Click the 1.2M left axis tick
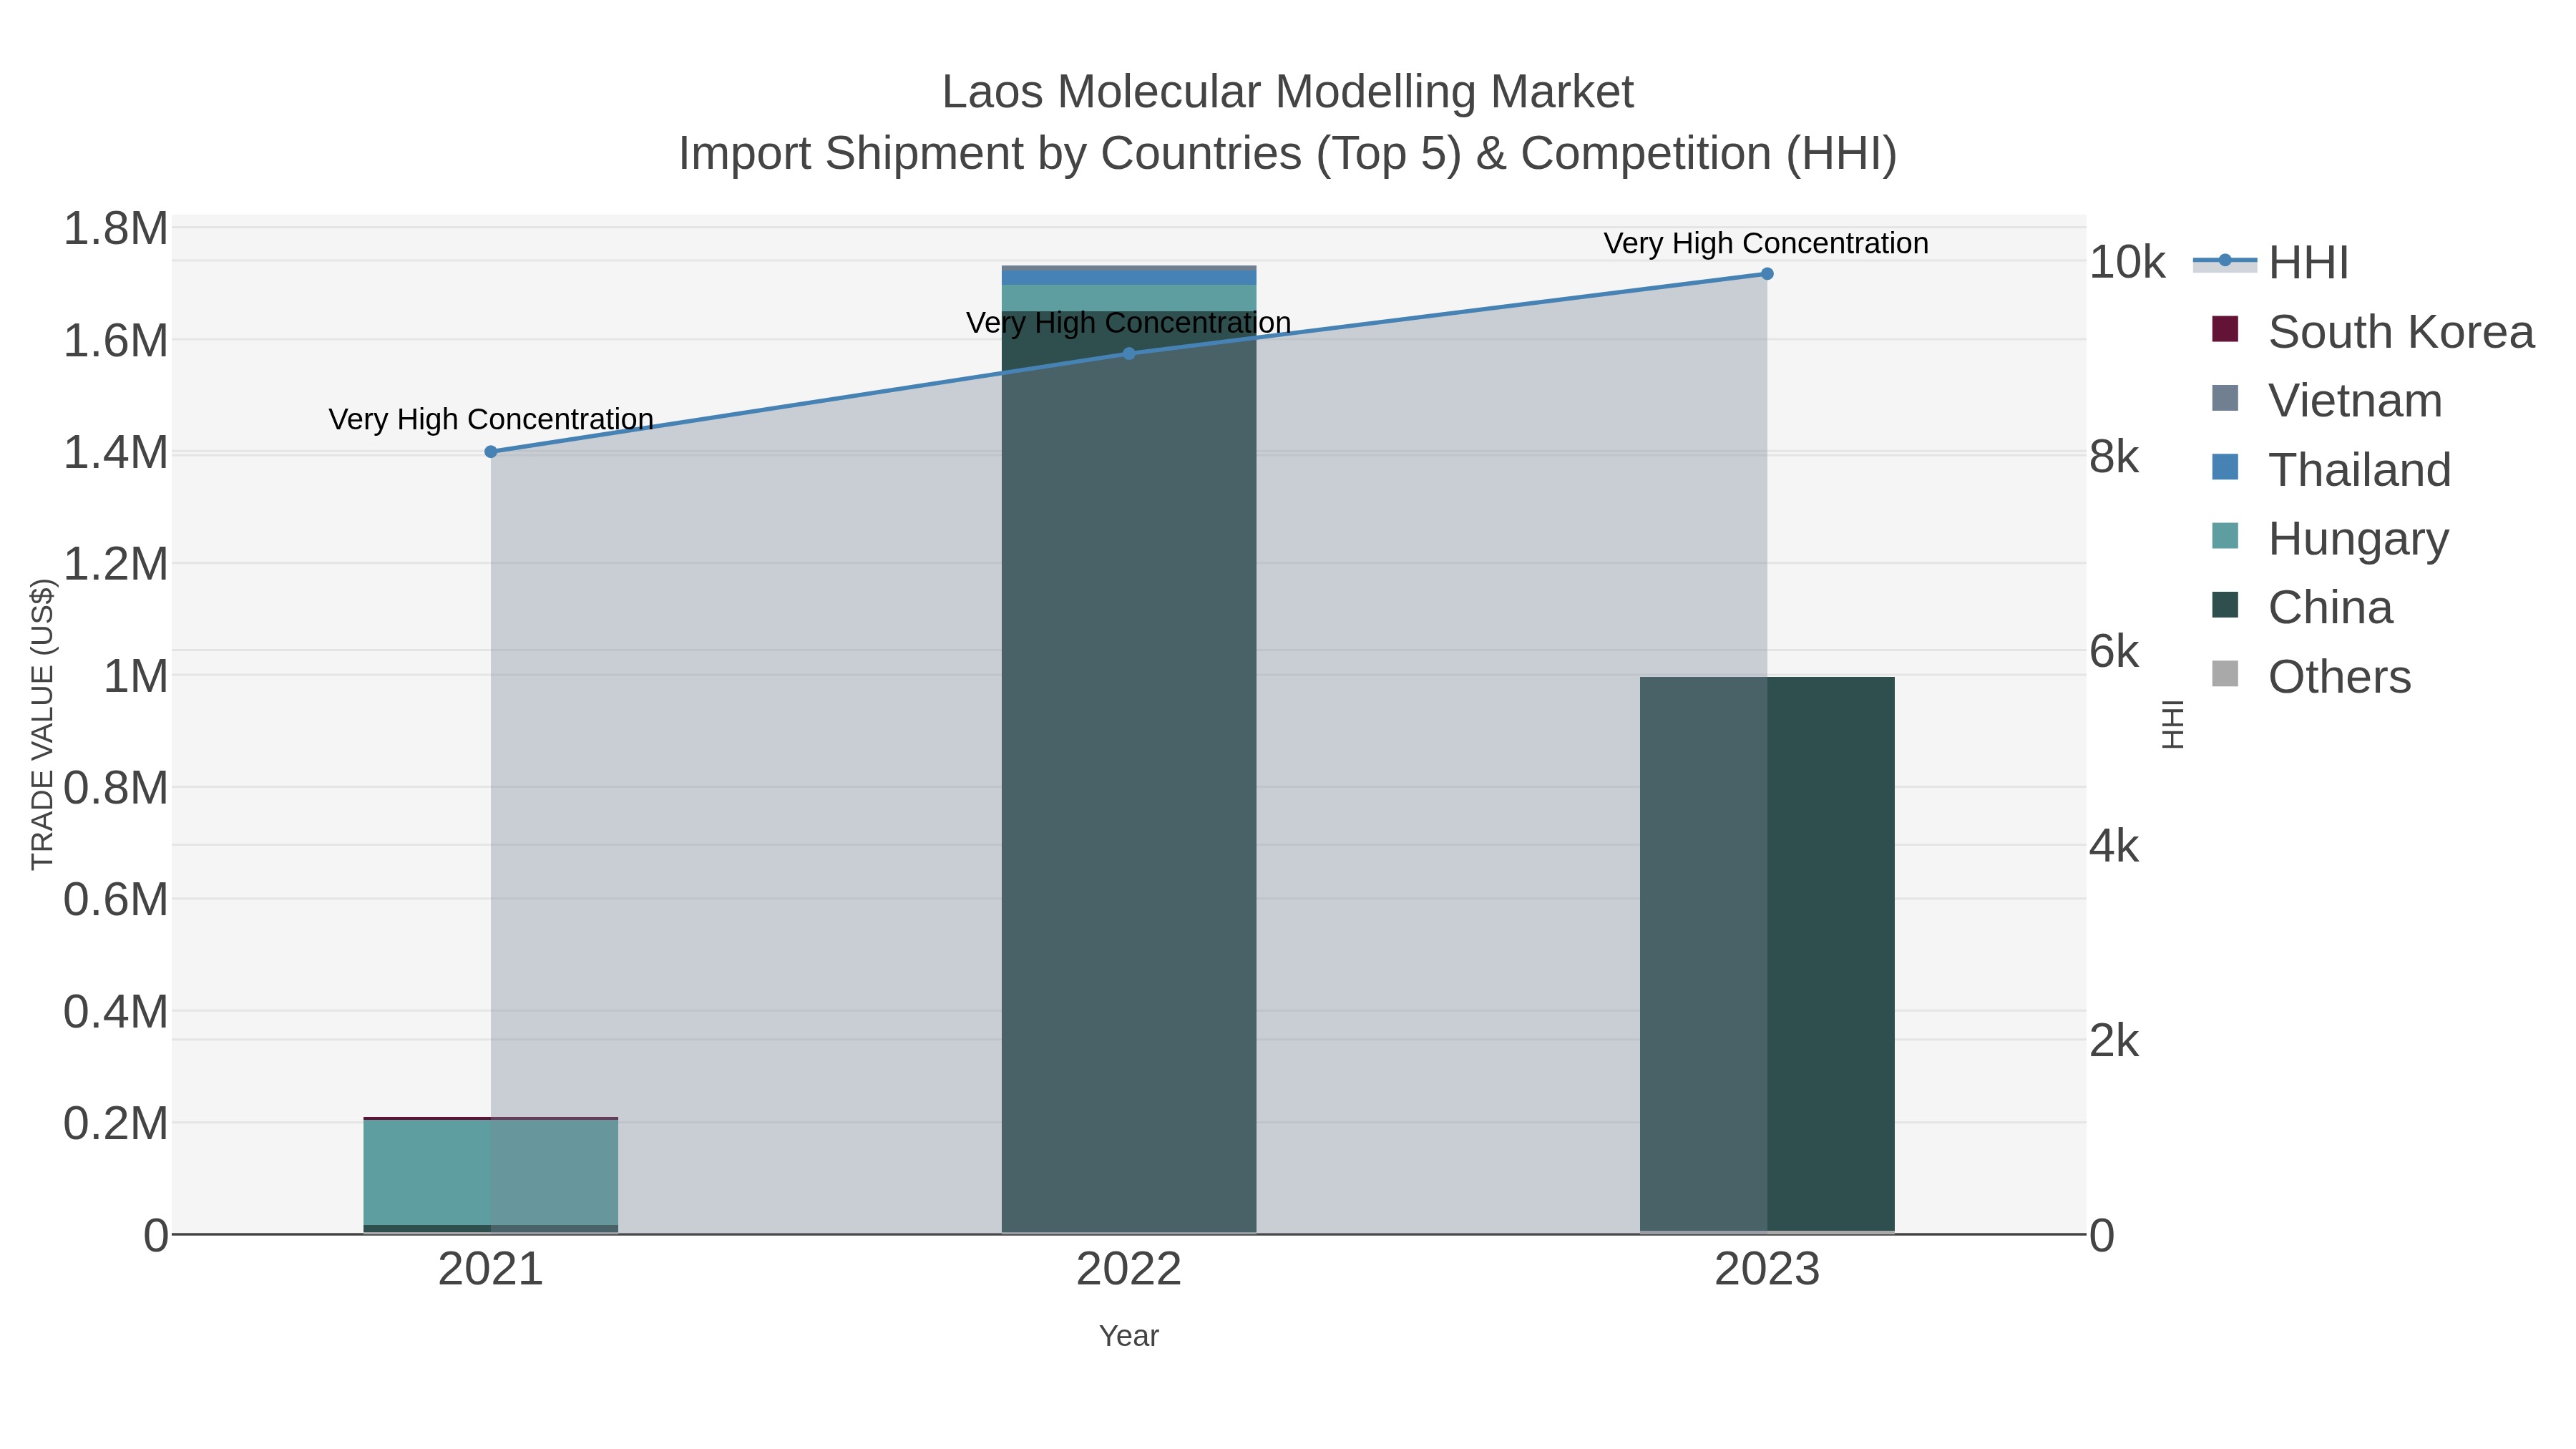 (116, 565)
